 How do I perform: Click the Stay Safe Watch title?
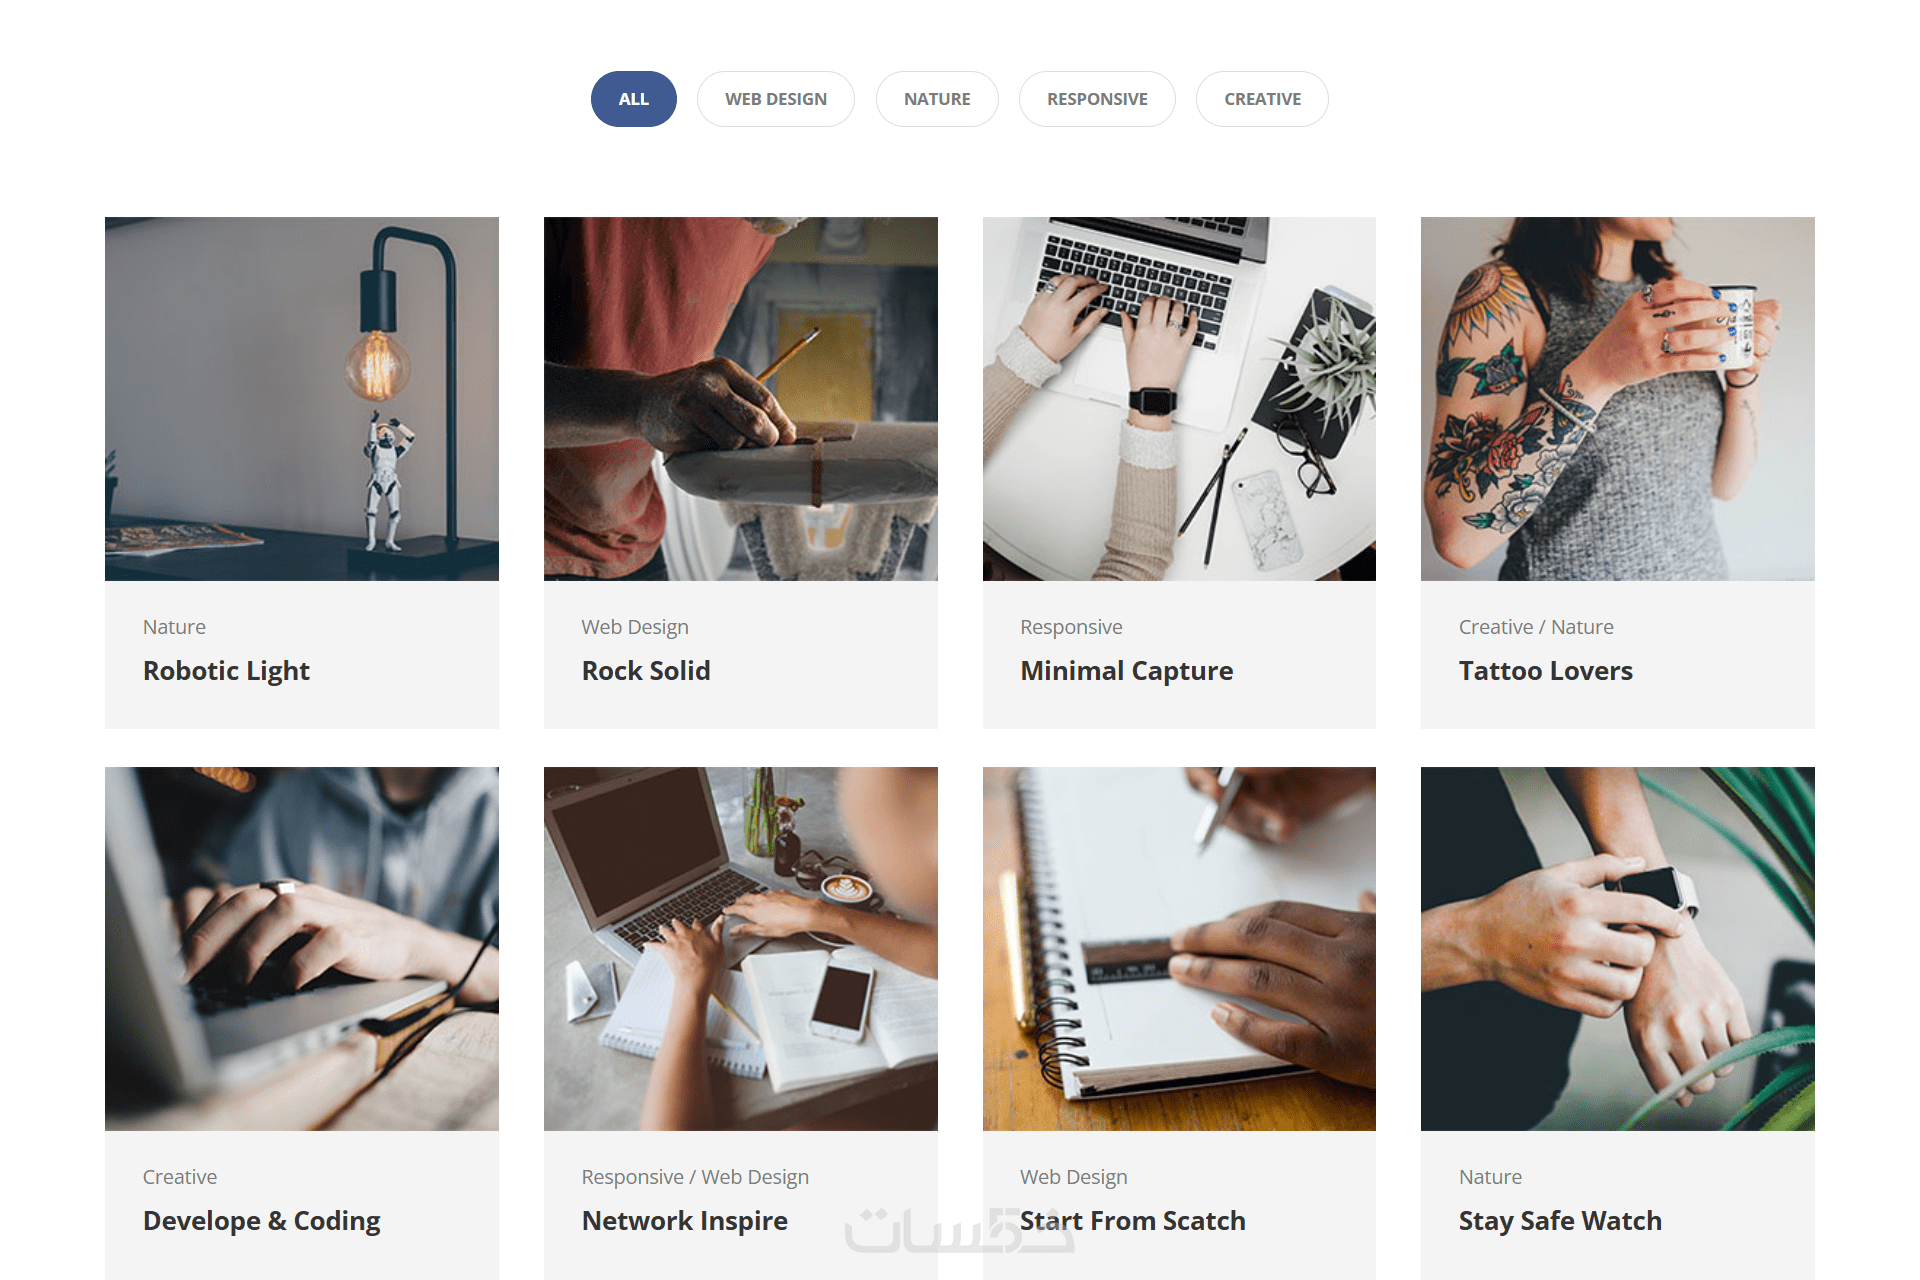pos(1560,1221)
